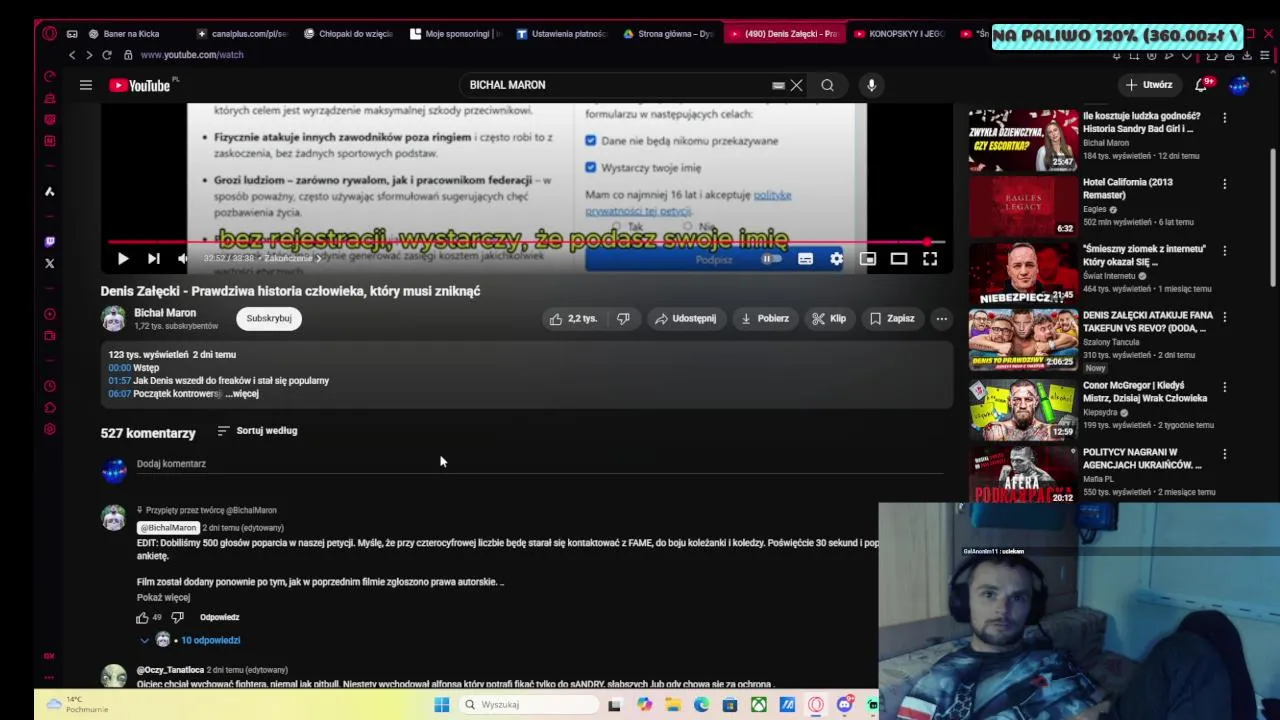Open Windows Start menu
This screenshot has width=1280, height=720.
click(441, 704)
